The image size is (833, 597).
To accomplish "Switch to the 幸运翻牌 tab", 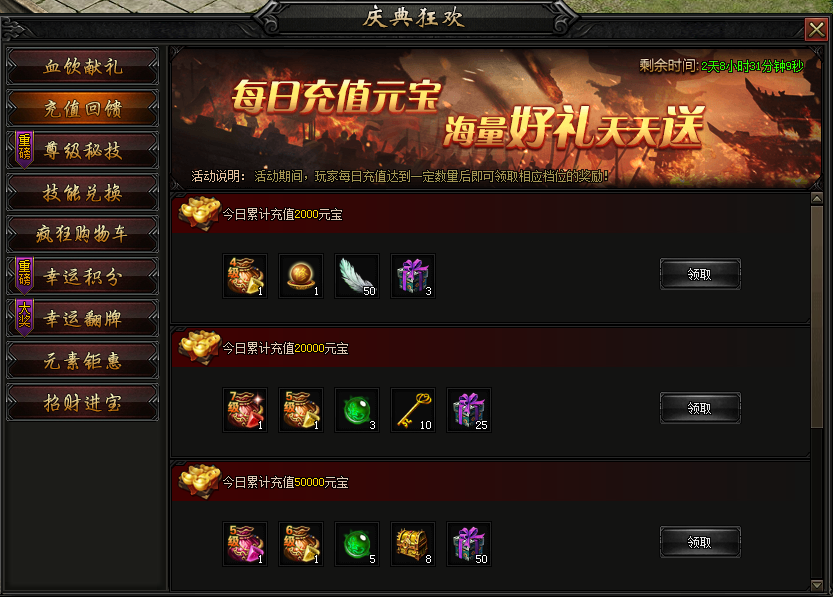I will 82,318.
